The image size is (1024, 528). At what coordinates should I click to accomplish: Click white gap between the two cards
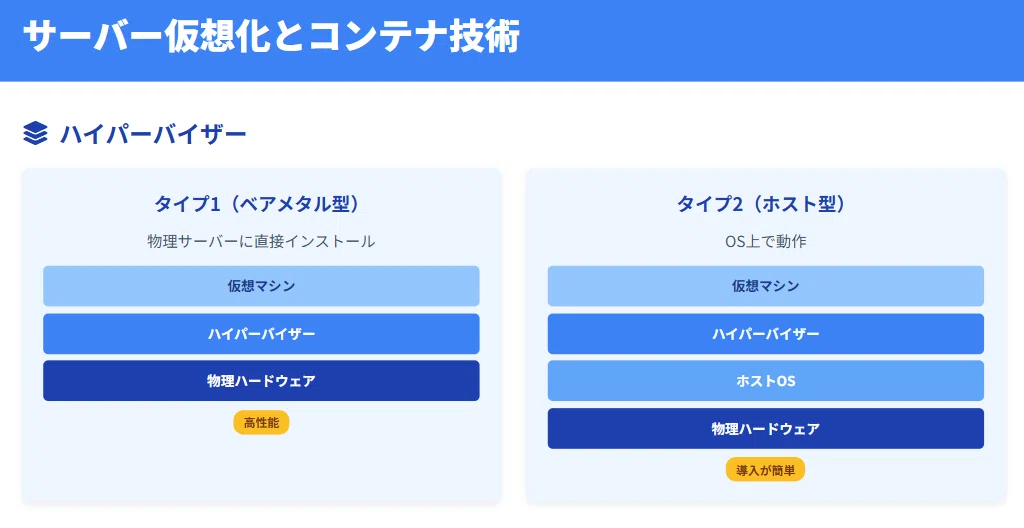pyautogui.click(x=514, y=337)
